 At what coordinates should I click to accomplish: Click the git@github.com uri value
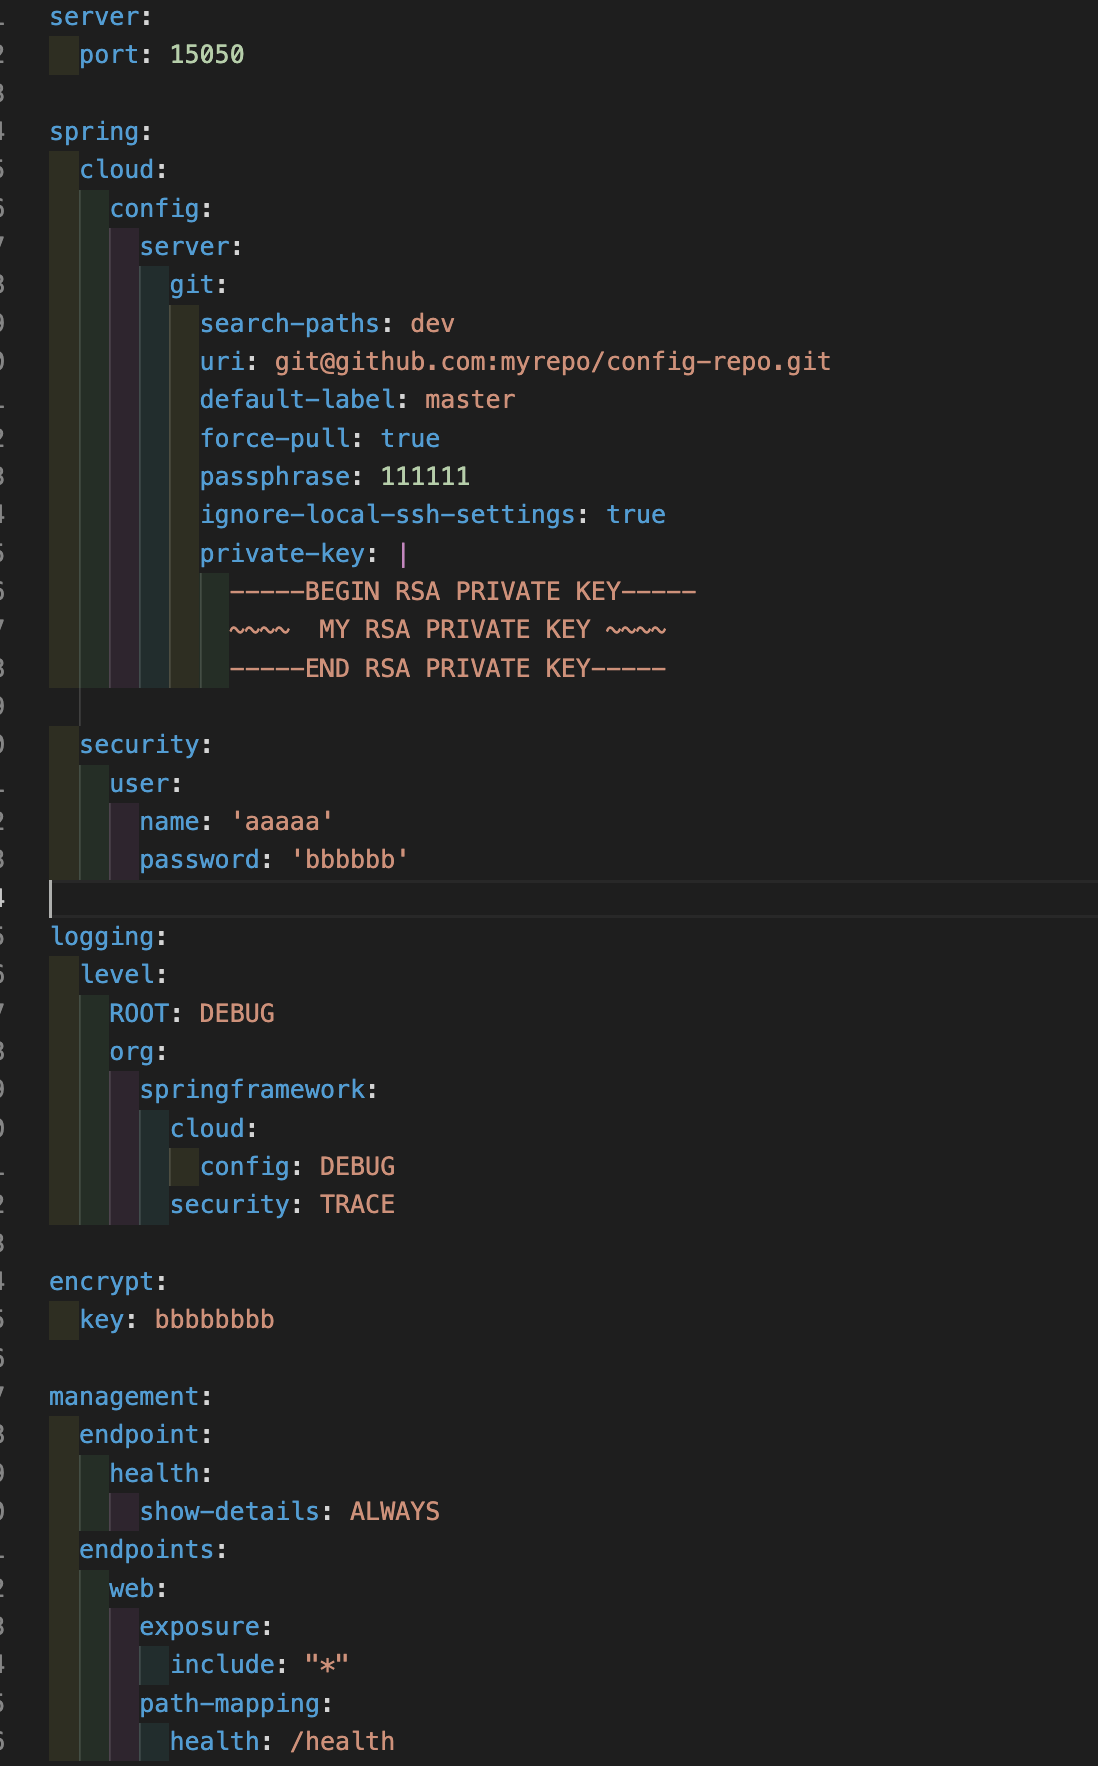tap(552, 362)
